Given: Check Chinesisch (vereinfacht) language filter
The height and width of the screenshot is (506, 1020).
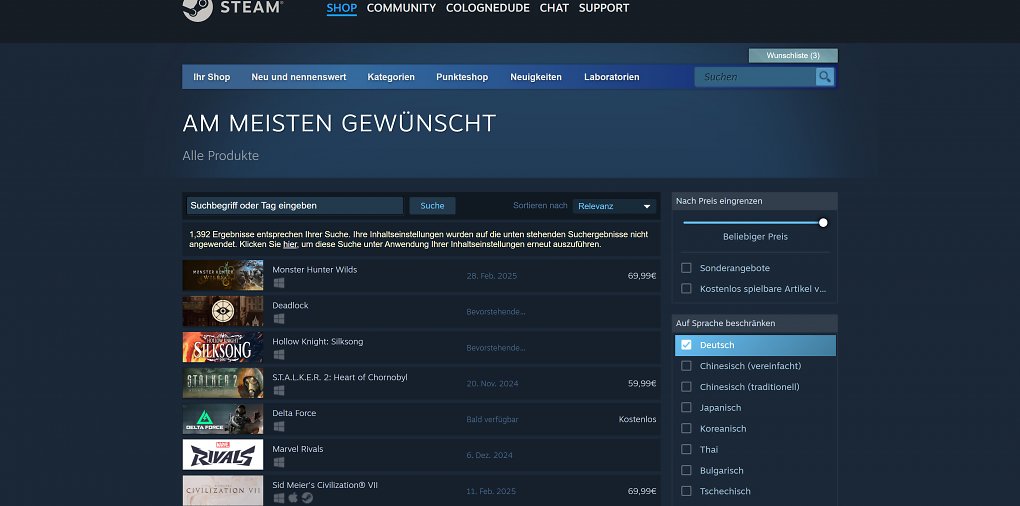Looking at the screenshot, I should pos(686,366).
